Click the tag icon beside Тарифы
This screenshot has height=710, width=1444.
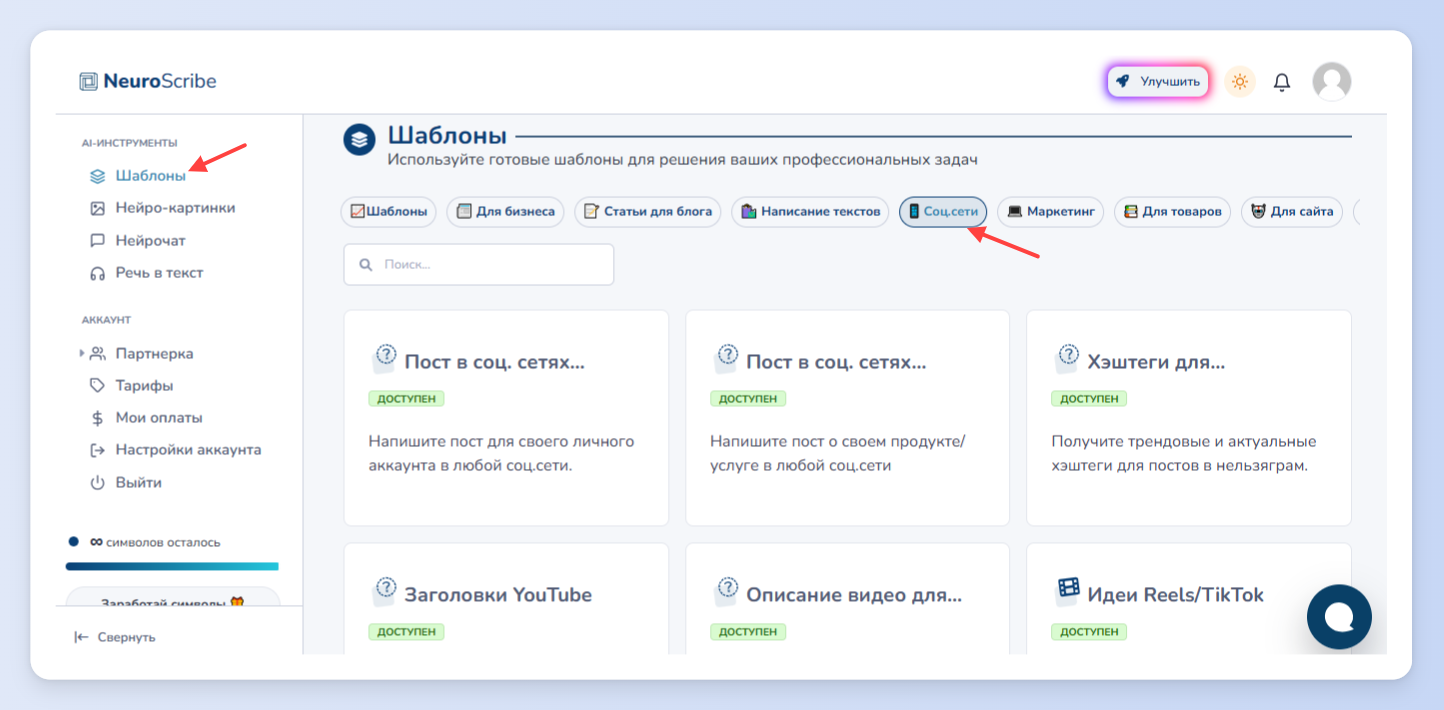[97, 386]
